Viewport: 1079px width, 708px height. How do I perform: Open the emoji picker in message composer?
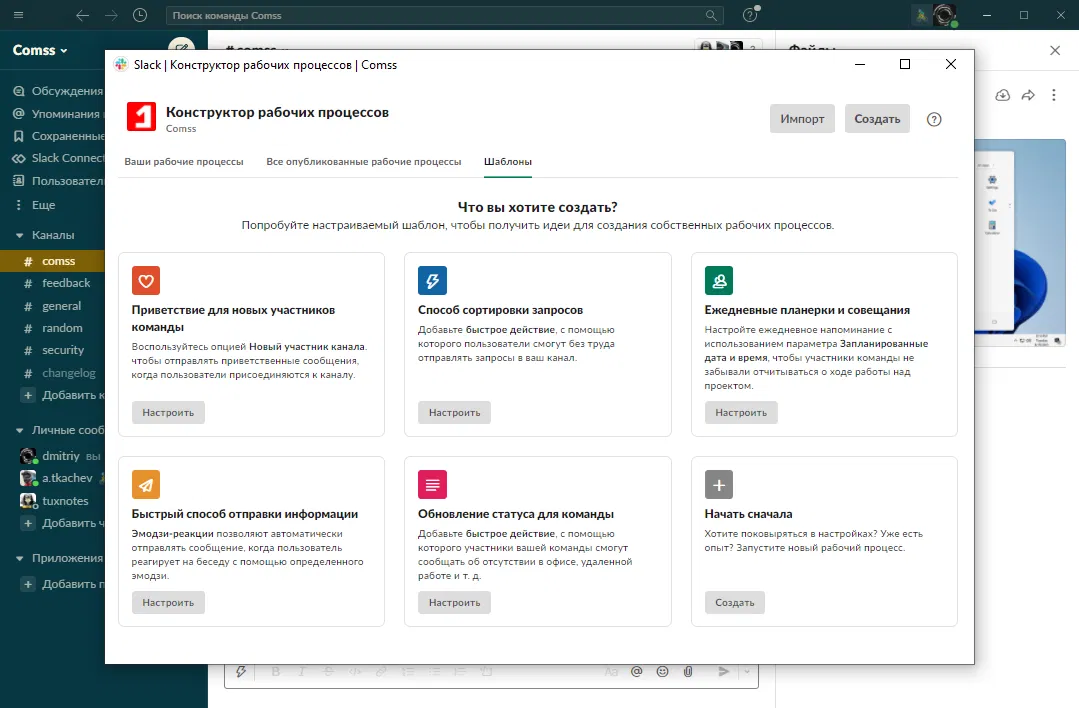(x=662, y=672)
